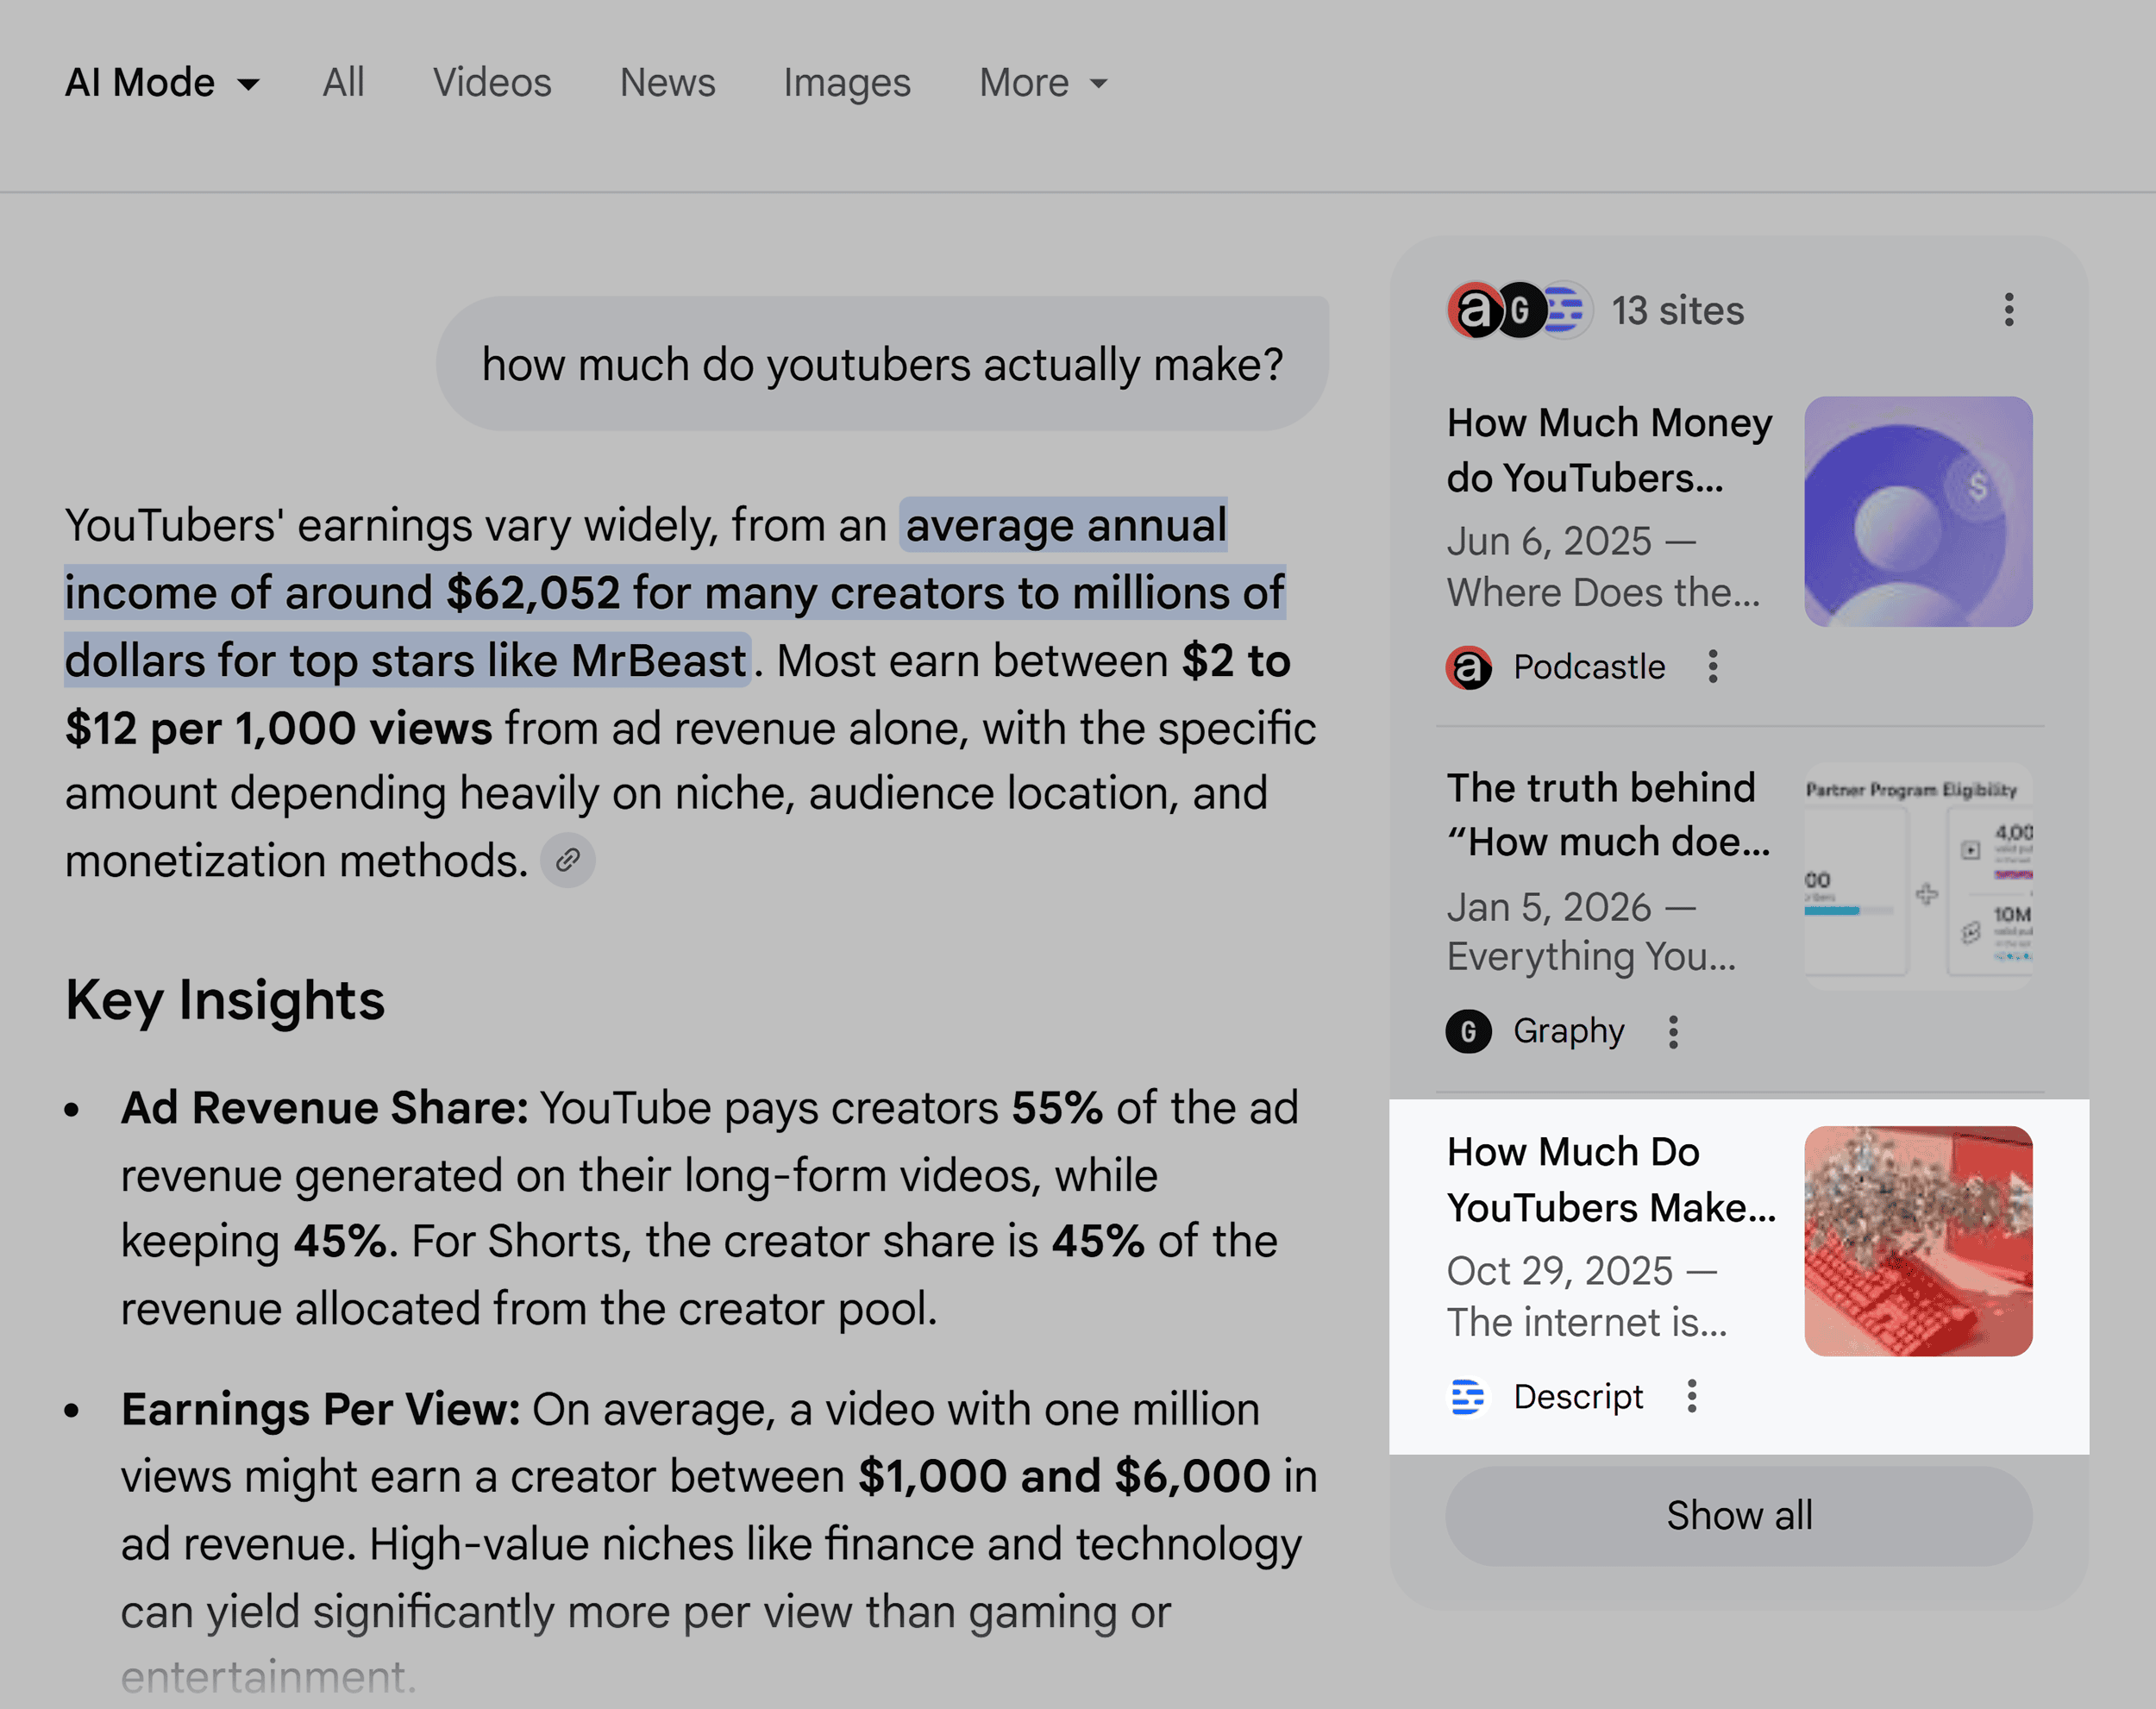Click the Graphy favicon beside its source label
The width and height of the screenshot is (2156, 1709).
tap(1467, 1032)
